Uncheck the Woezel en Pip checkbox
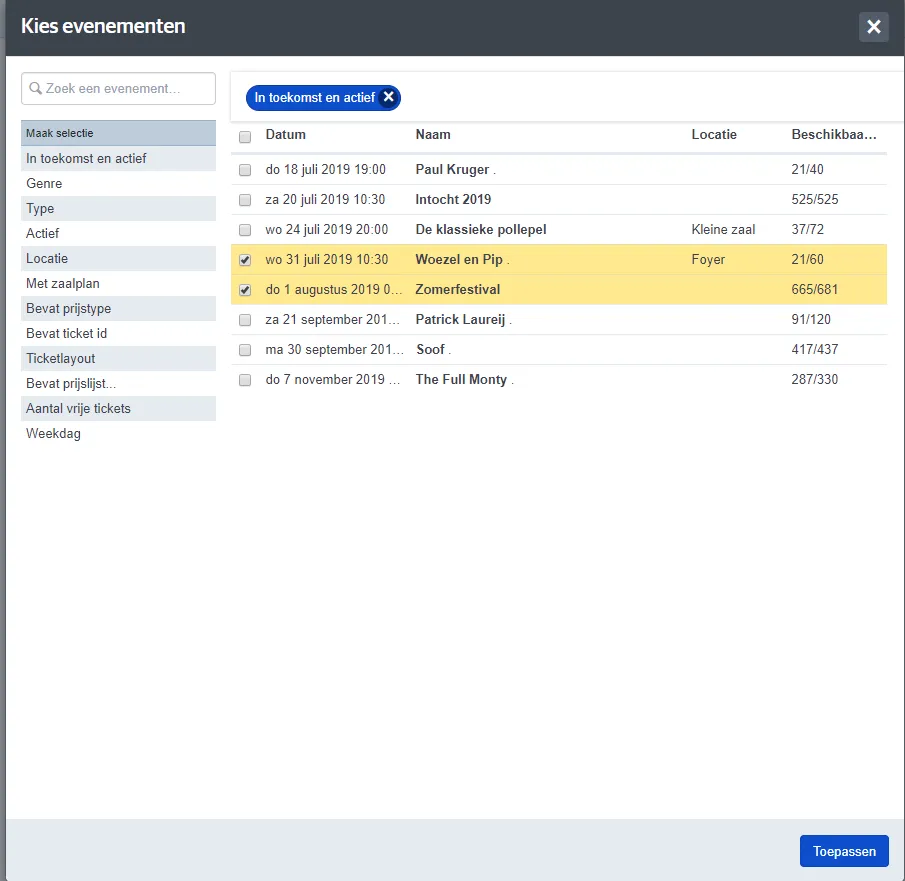This screenshot has width=905, height=881. point(245,260)
